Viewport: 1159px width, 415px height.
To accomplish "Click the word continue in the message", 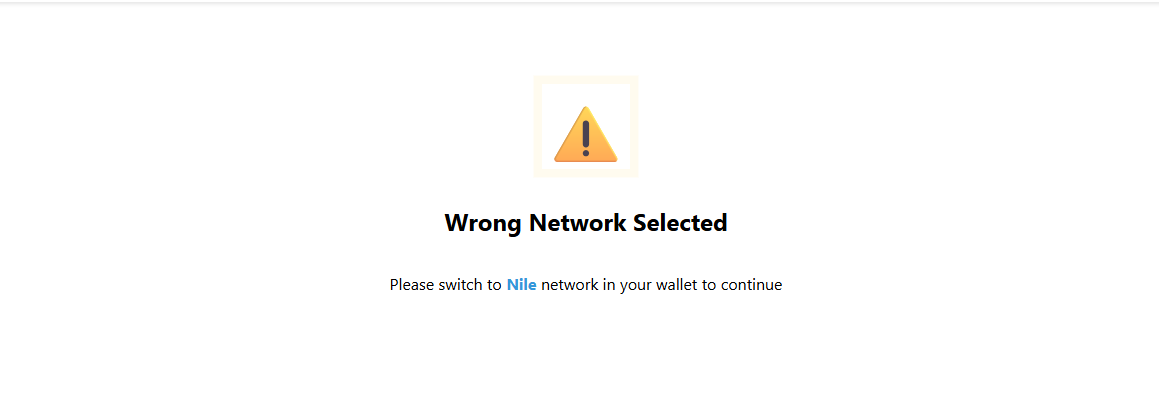I will coord(751,285).
